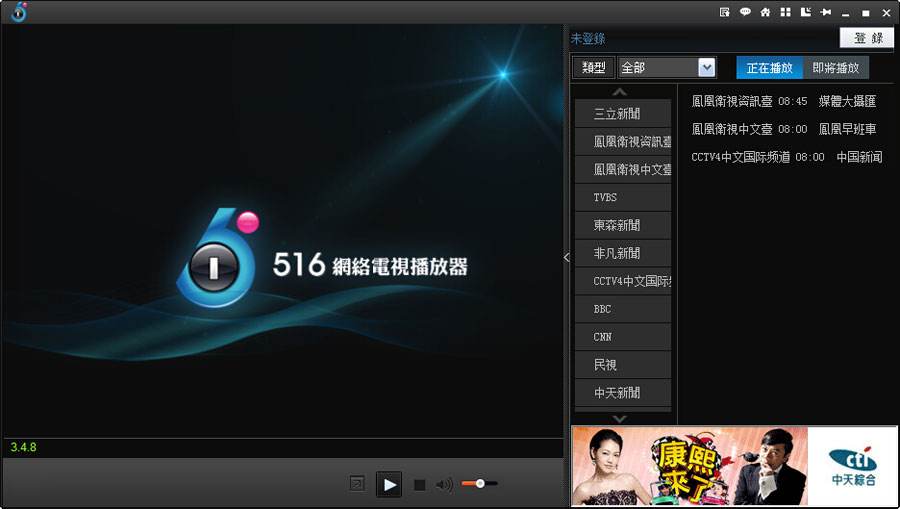Viewport: 900px width, 509px height.
Task: Open the program guide list icon in the title bar
Action: pos(725,12)
